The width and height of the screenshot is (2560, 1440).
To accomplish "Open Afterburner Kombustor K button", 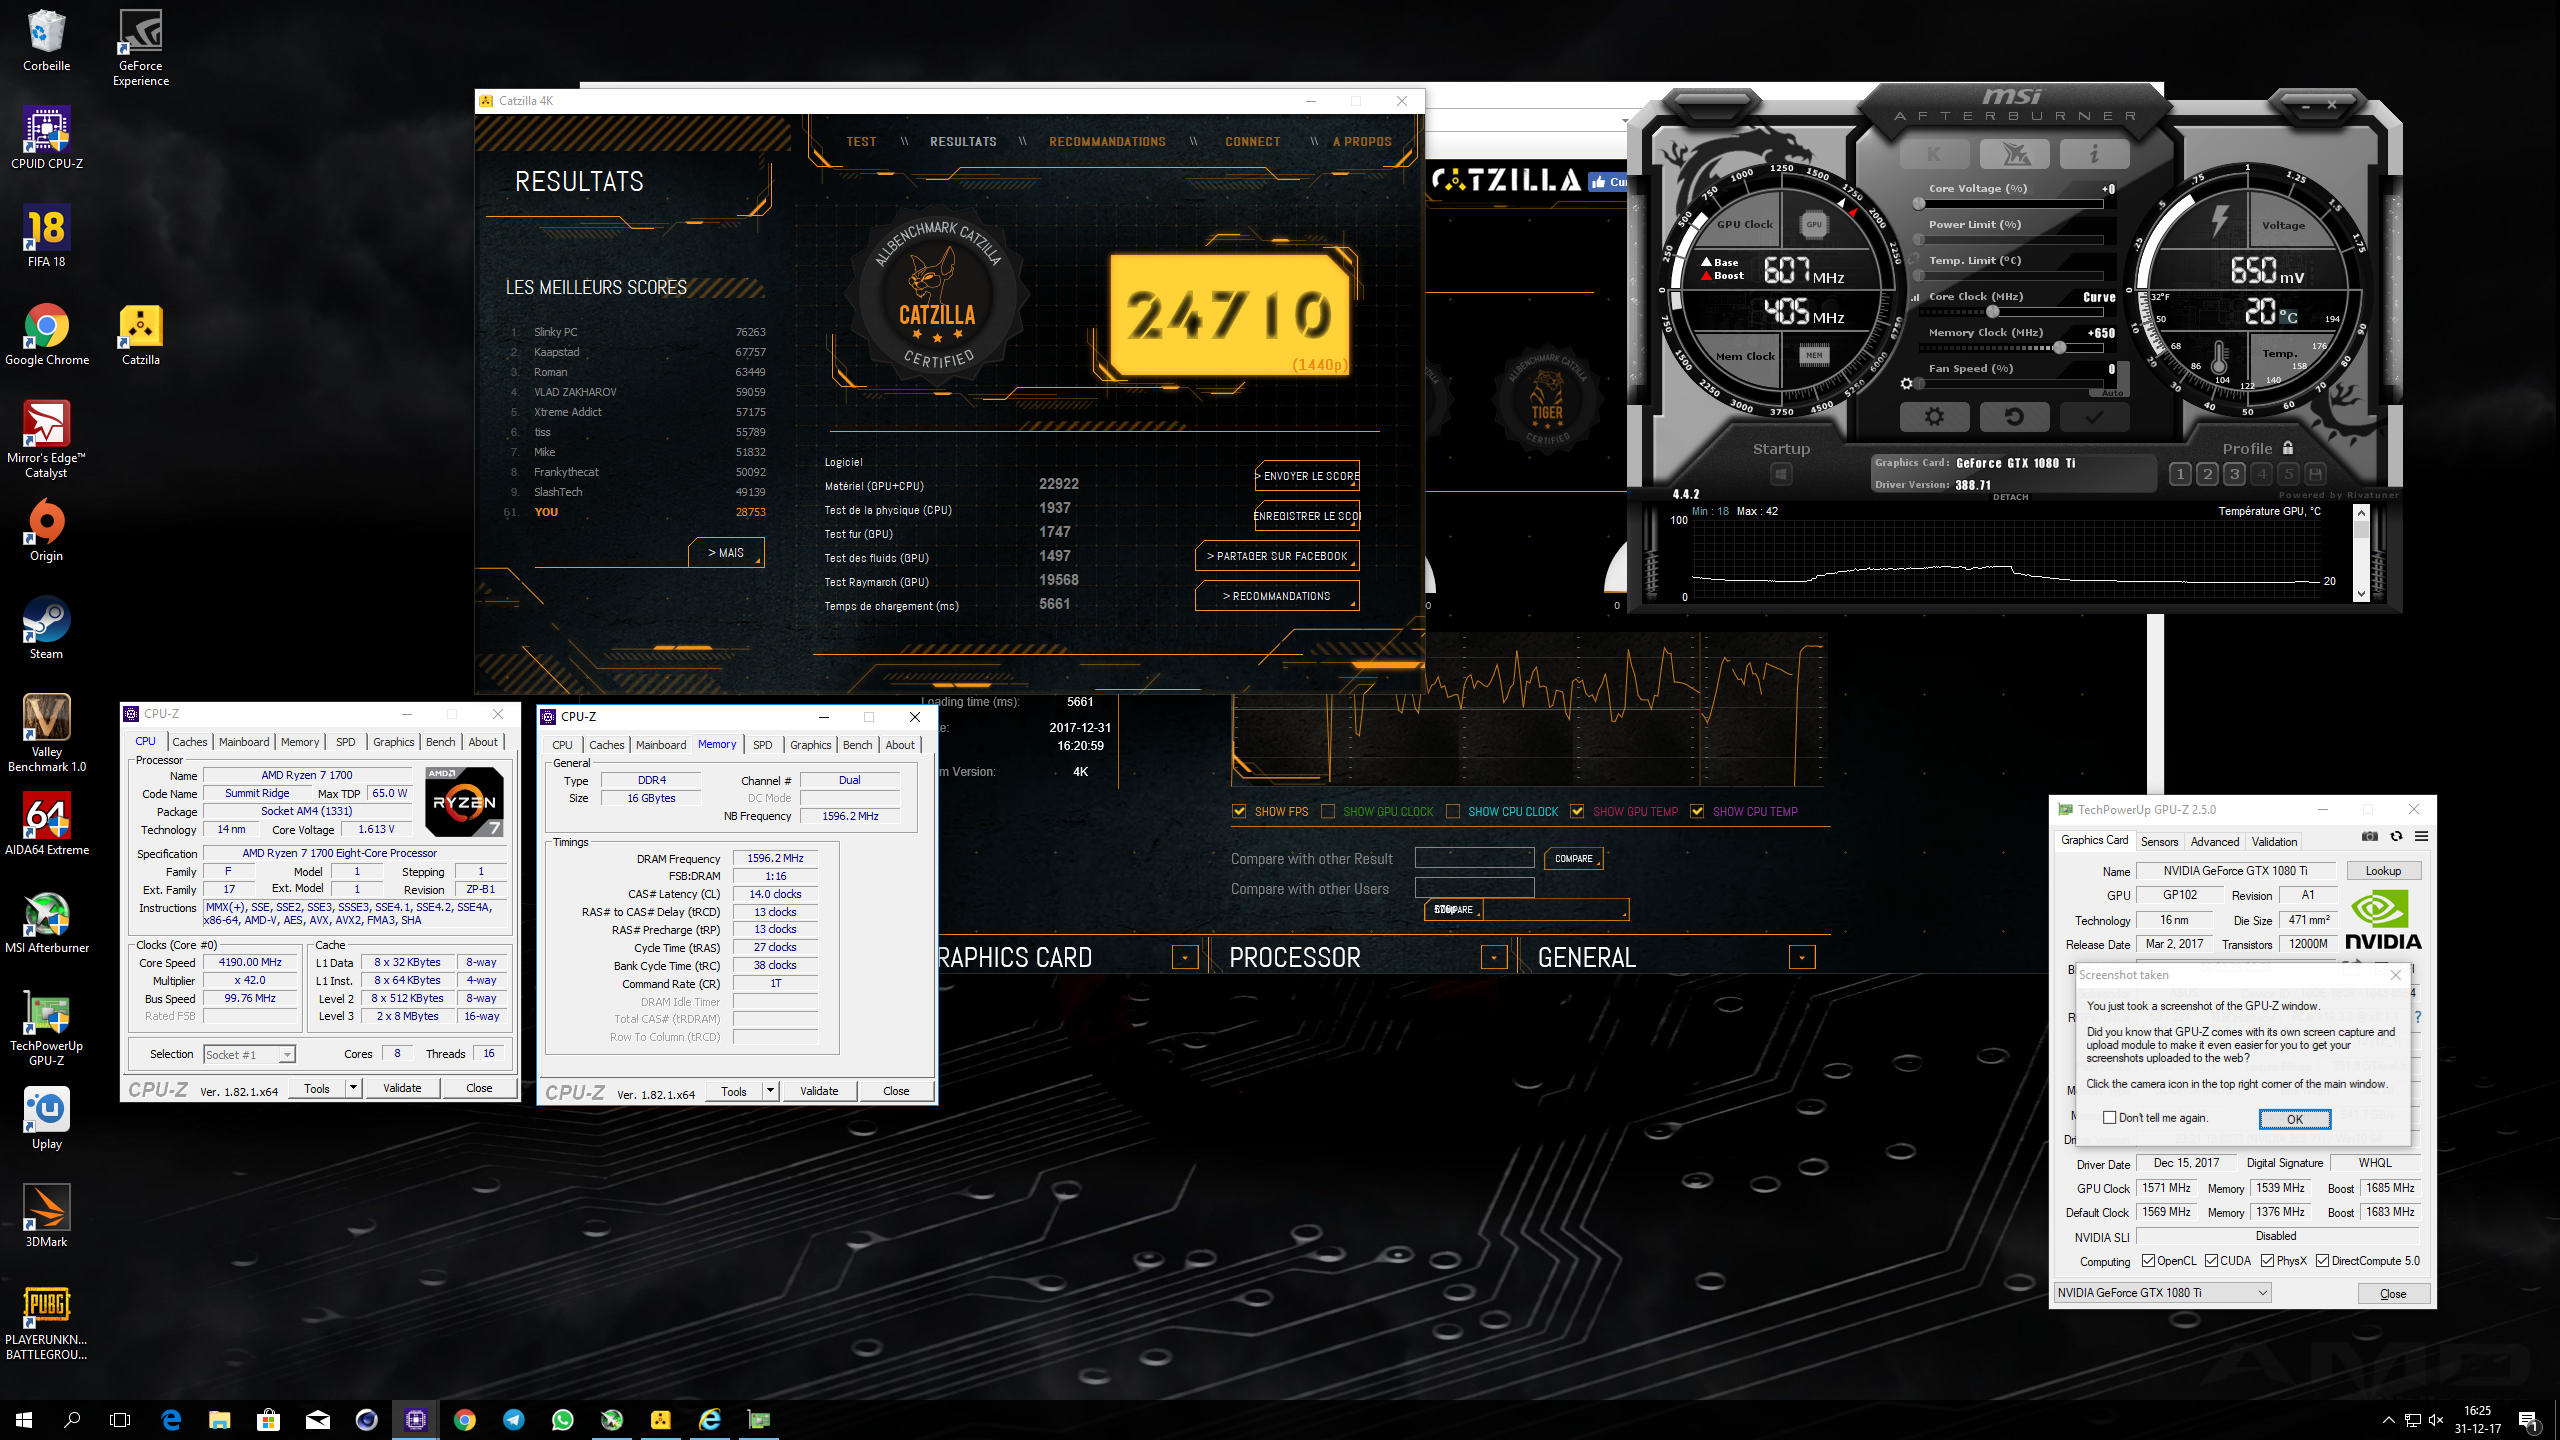I will pos(1934,154).
